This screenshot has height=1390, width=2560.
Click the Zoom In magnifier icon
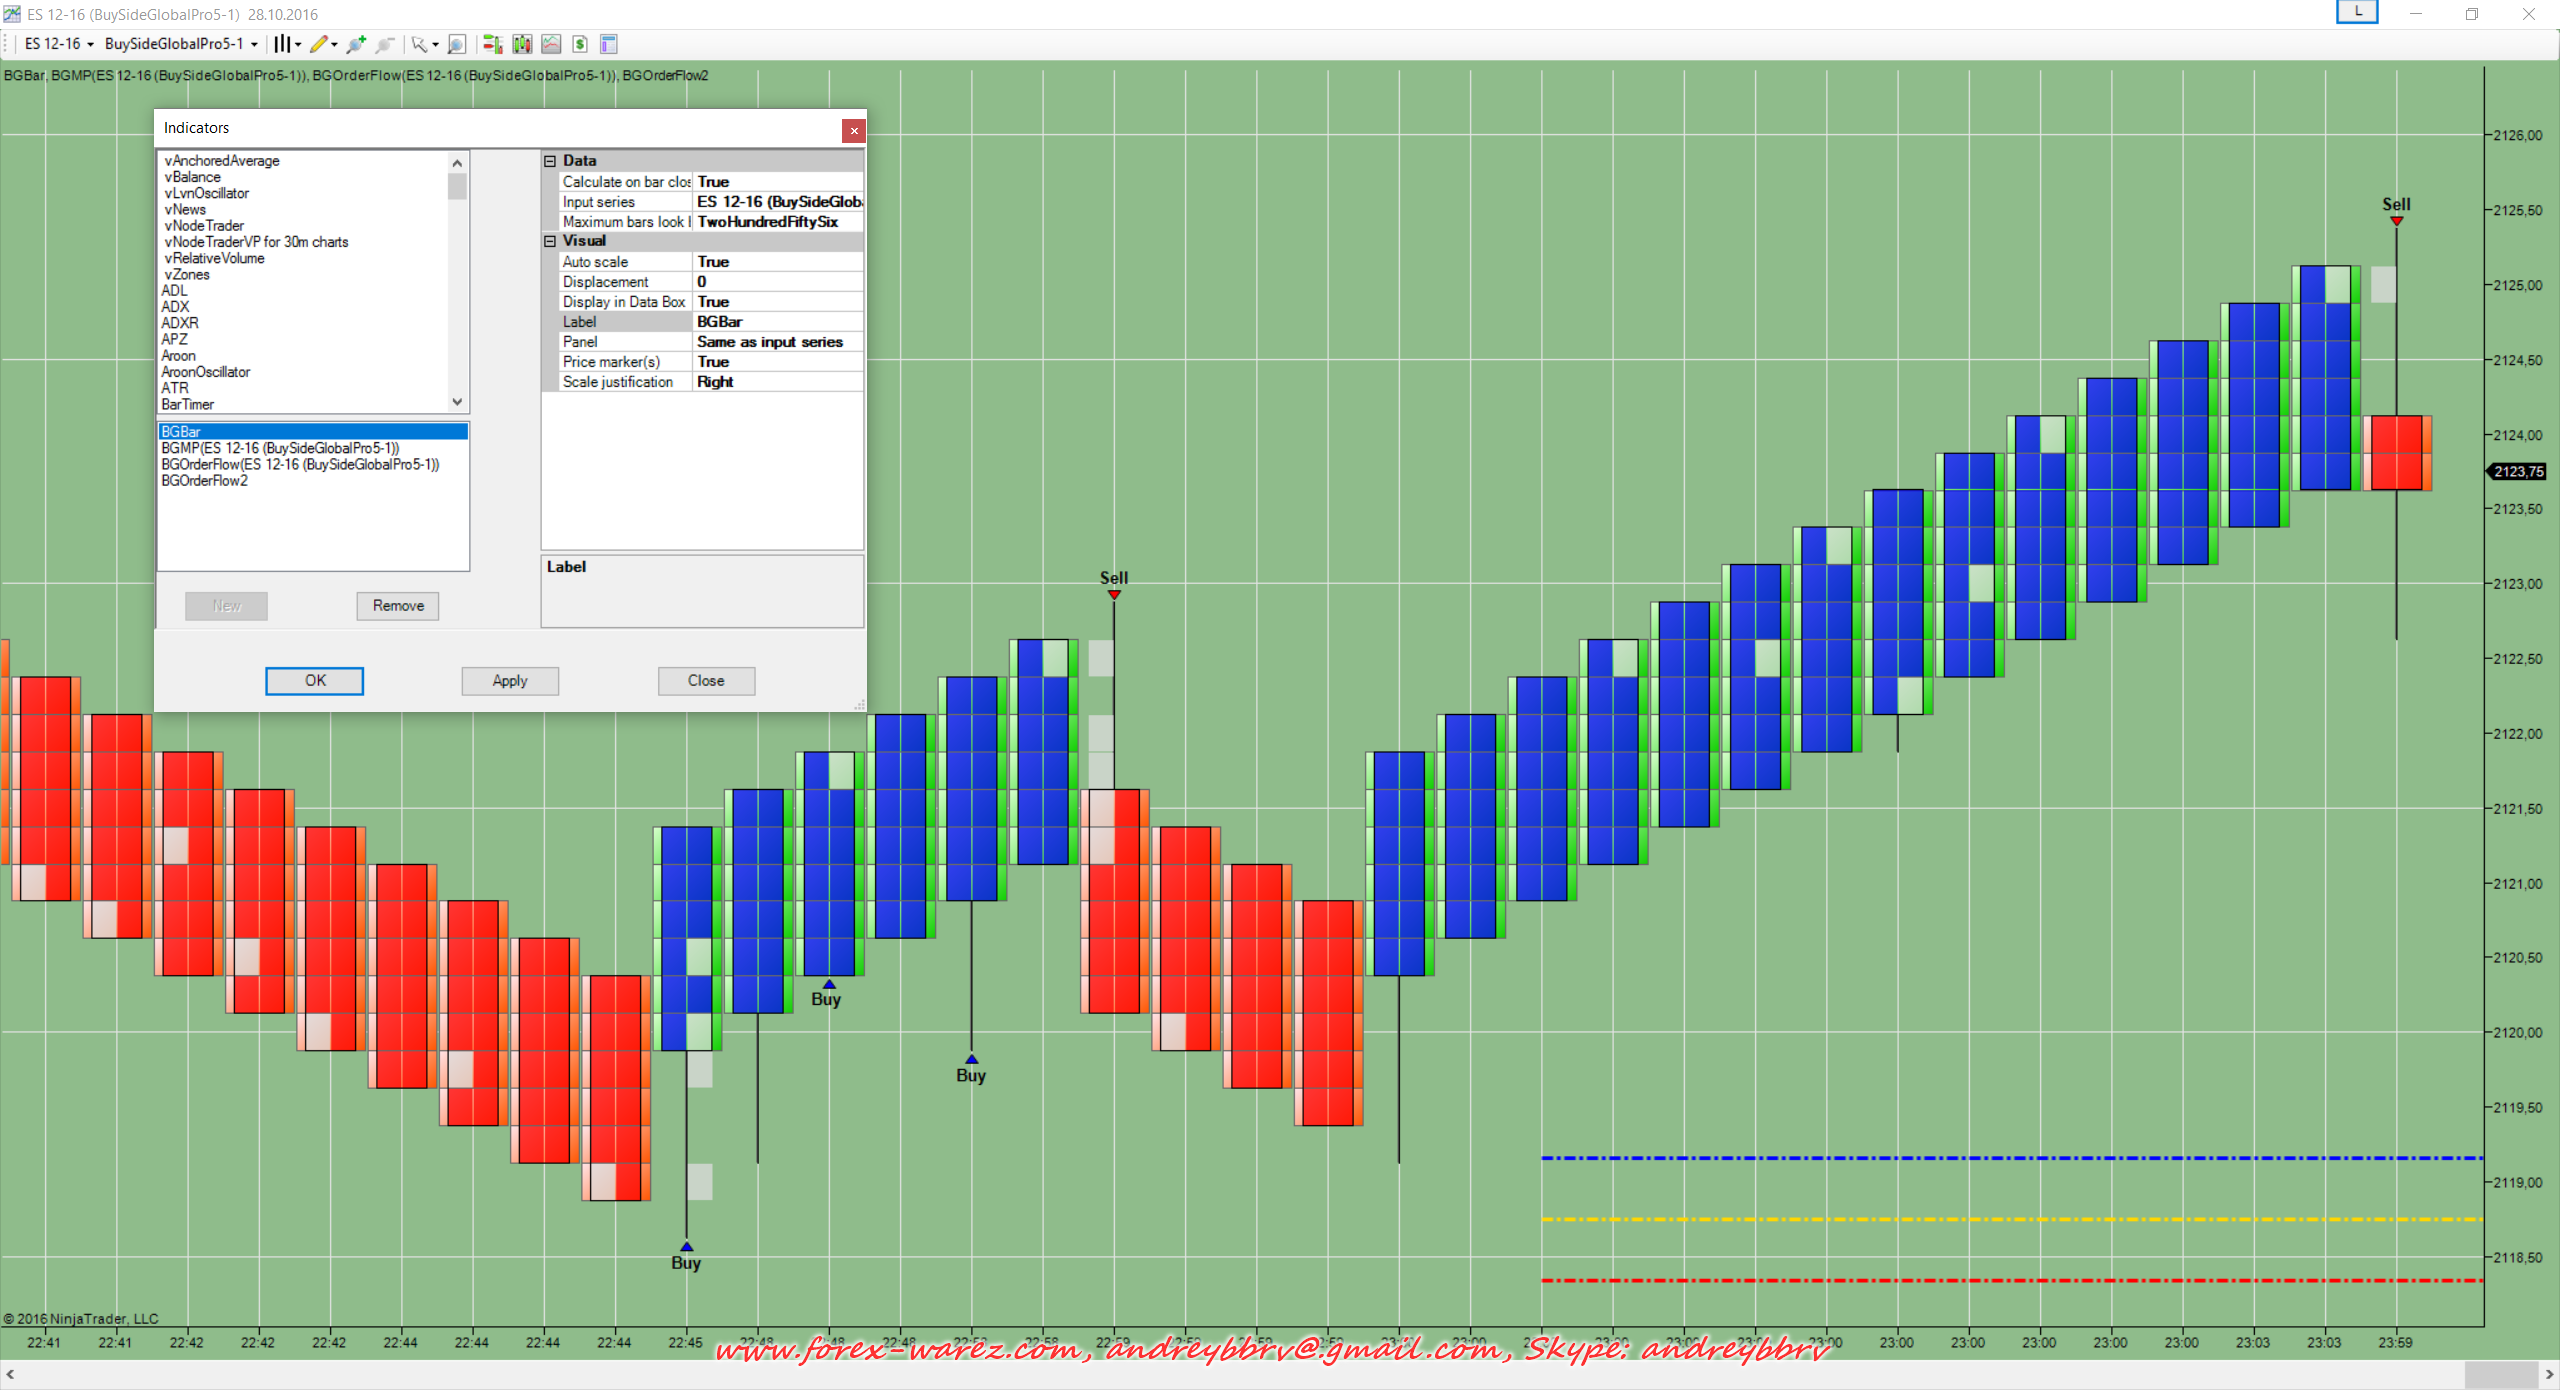tap(356, 44)
